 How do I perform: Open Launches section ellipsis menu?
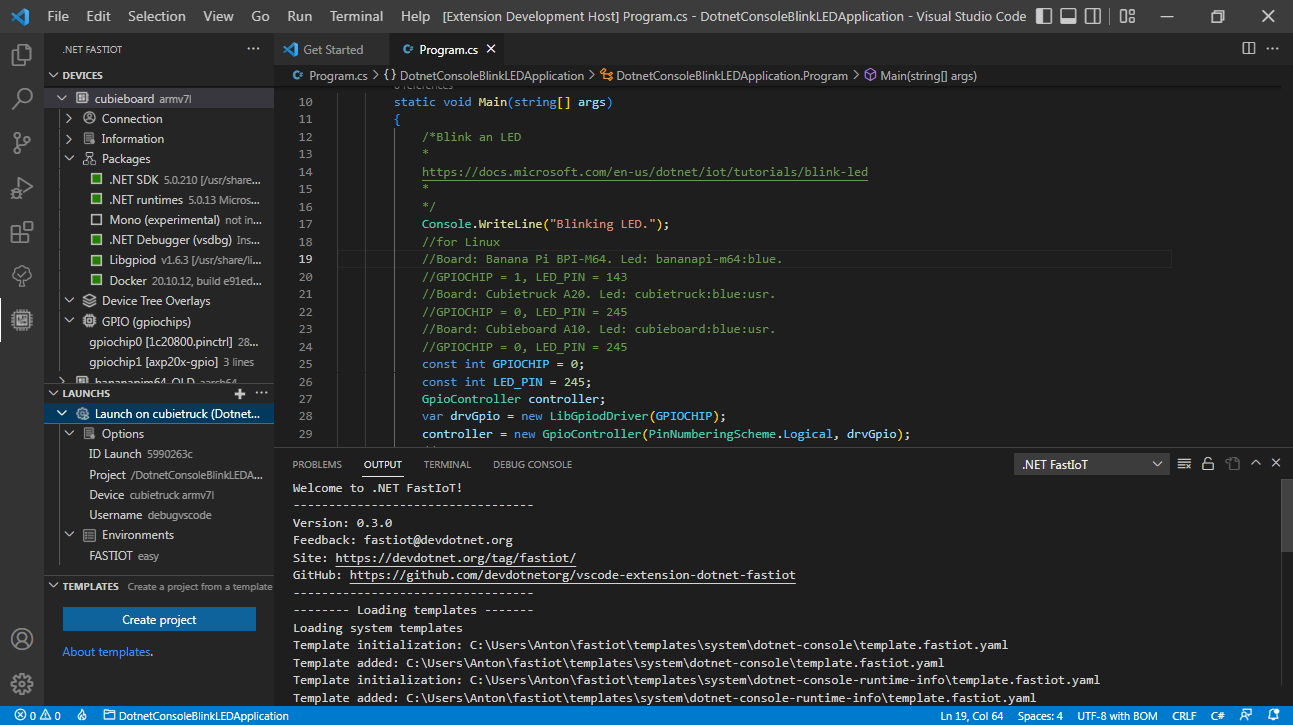(x=261, y=393)
